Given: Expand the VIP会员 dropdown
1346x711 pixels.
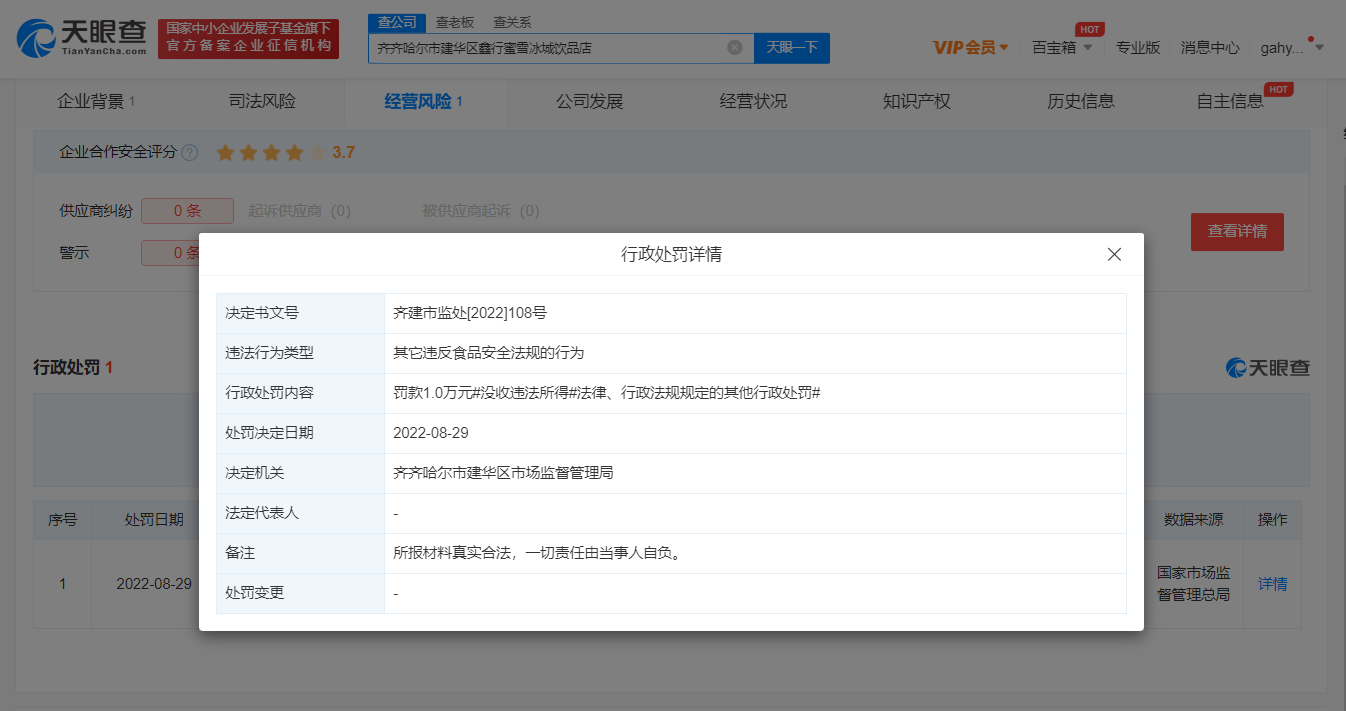Looking at the screenshot, I should tap(970, 47).
